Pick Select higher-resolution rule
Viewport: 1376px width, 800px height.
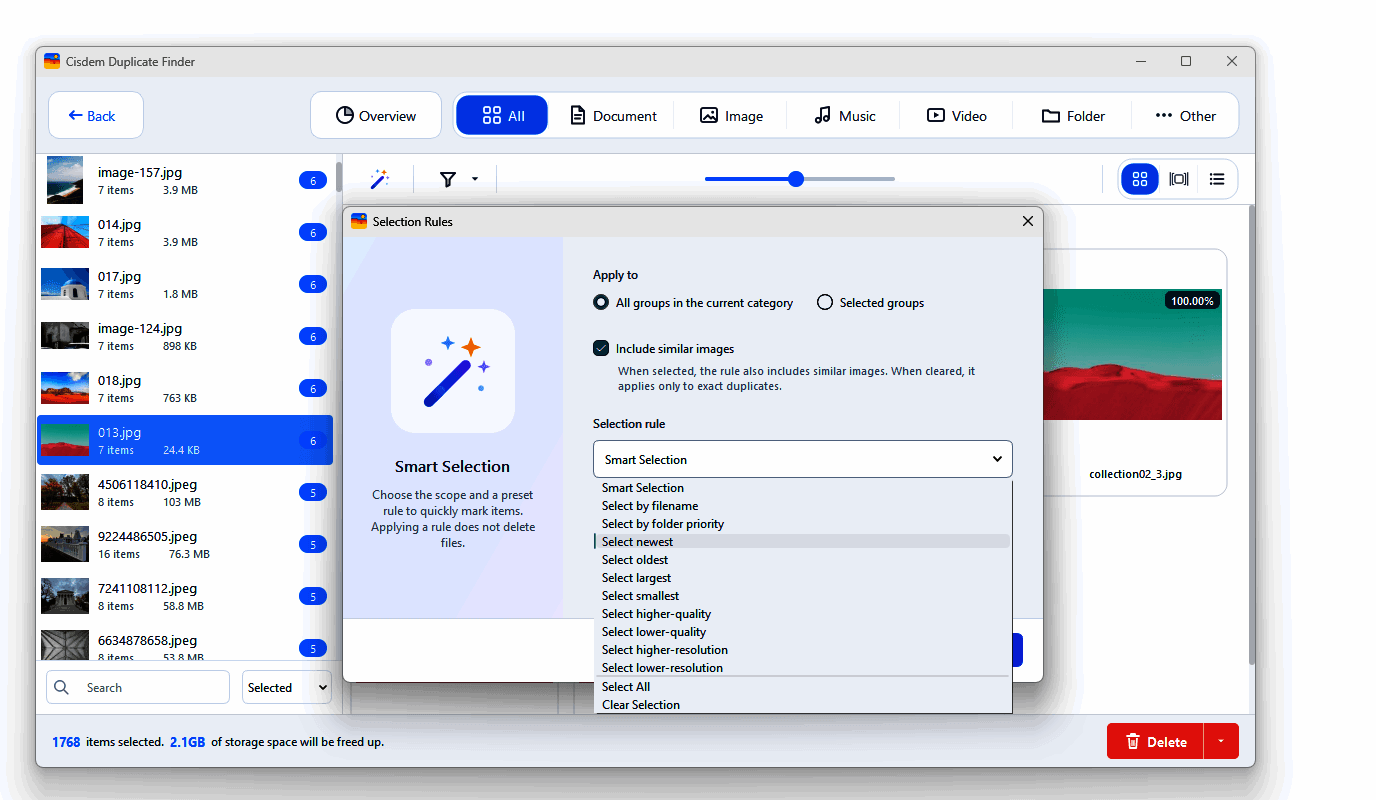[x=802, y=650]
